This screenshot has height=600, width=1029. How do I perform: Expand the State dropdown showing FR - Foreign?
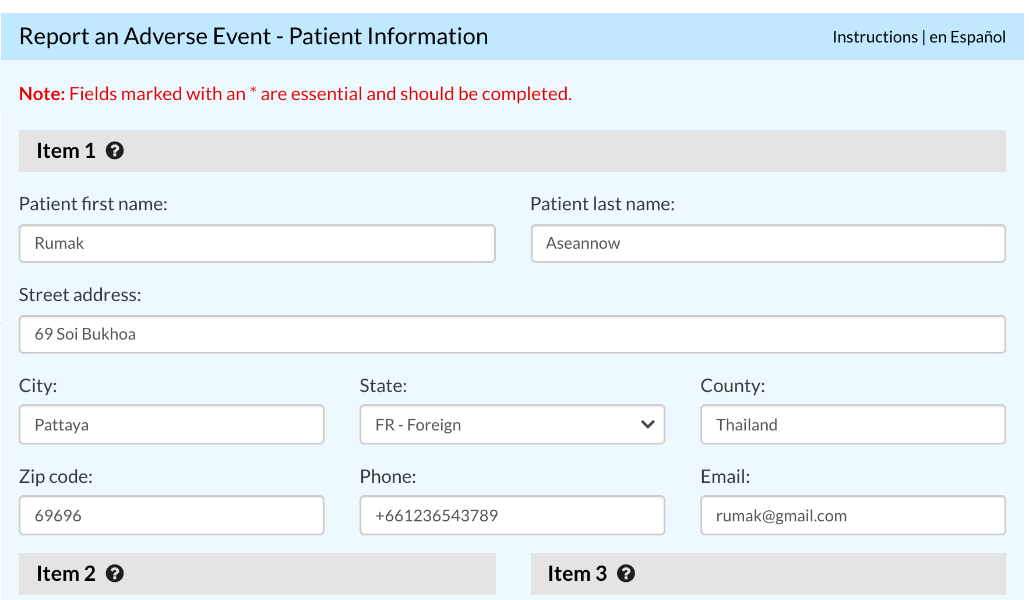(512, 425)
